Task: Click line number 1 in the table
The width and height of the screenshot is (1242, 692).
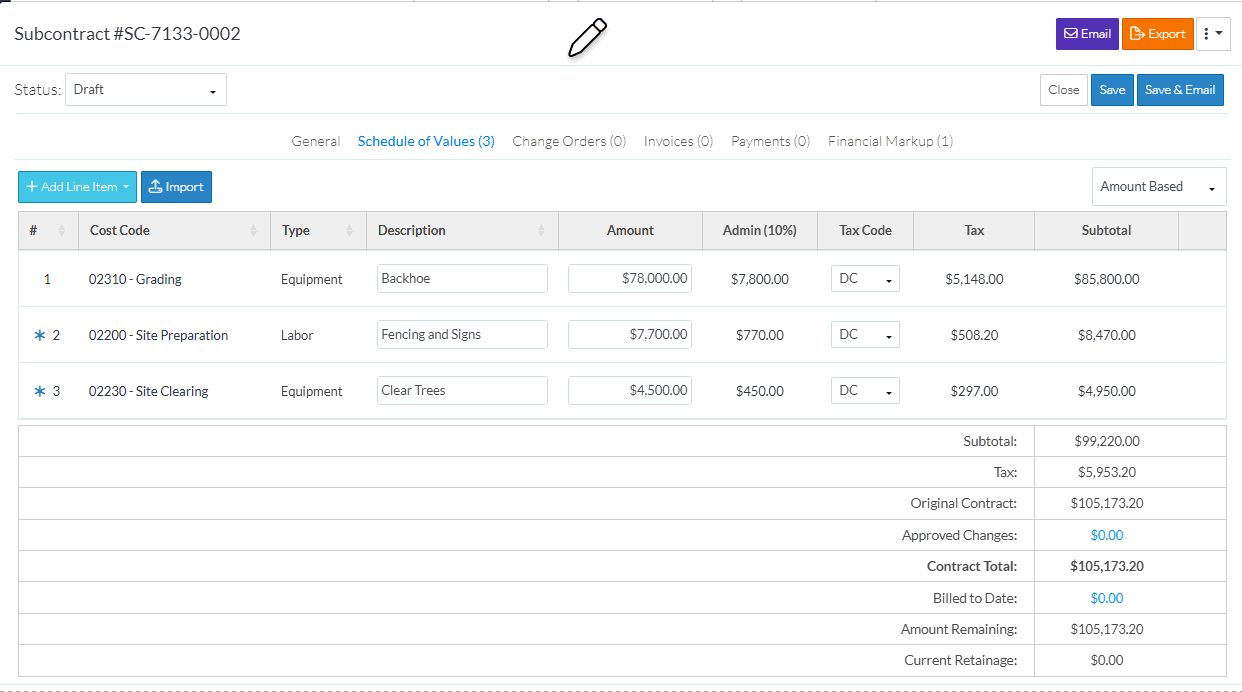Action: (47, 280)
